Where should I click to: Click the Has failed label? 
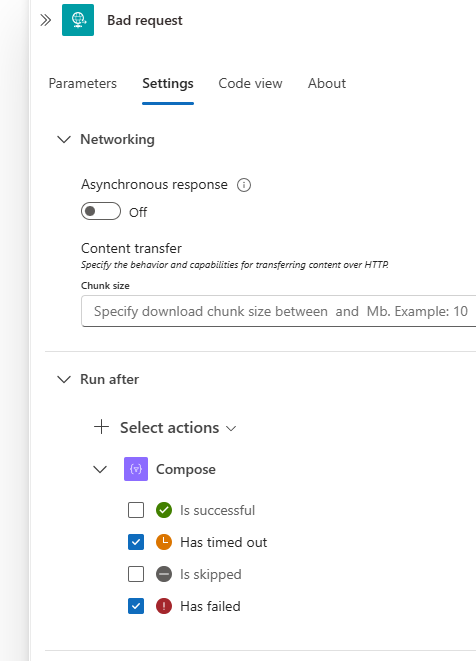click(210, 606)
